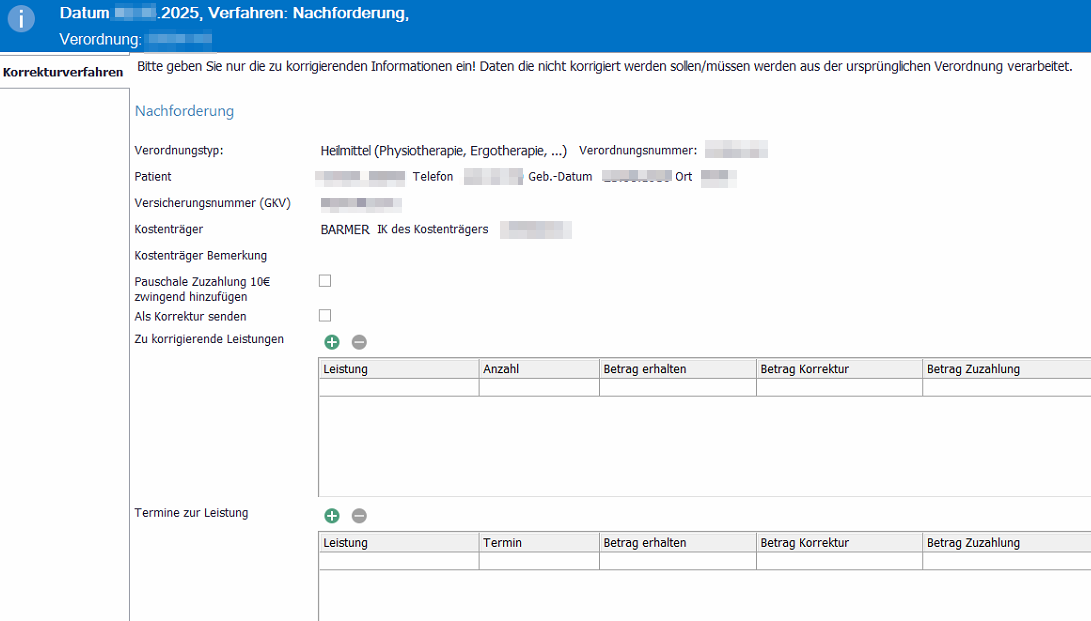Click the Versicherungsnummer (GKV) label
This screenshot has width=1091, height=621.
click(x=212, y=203)
